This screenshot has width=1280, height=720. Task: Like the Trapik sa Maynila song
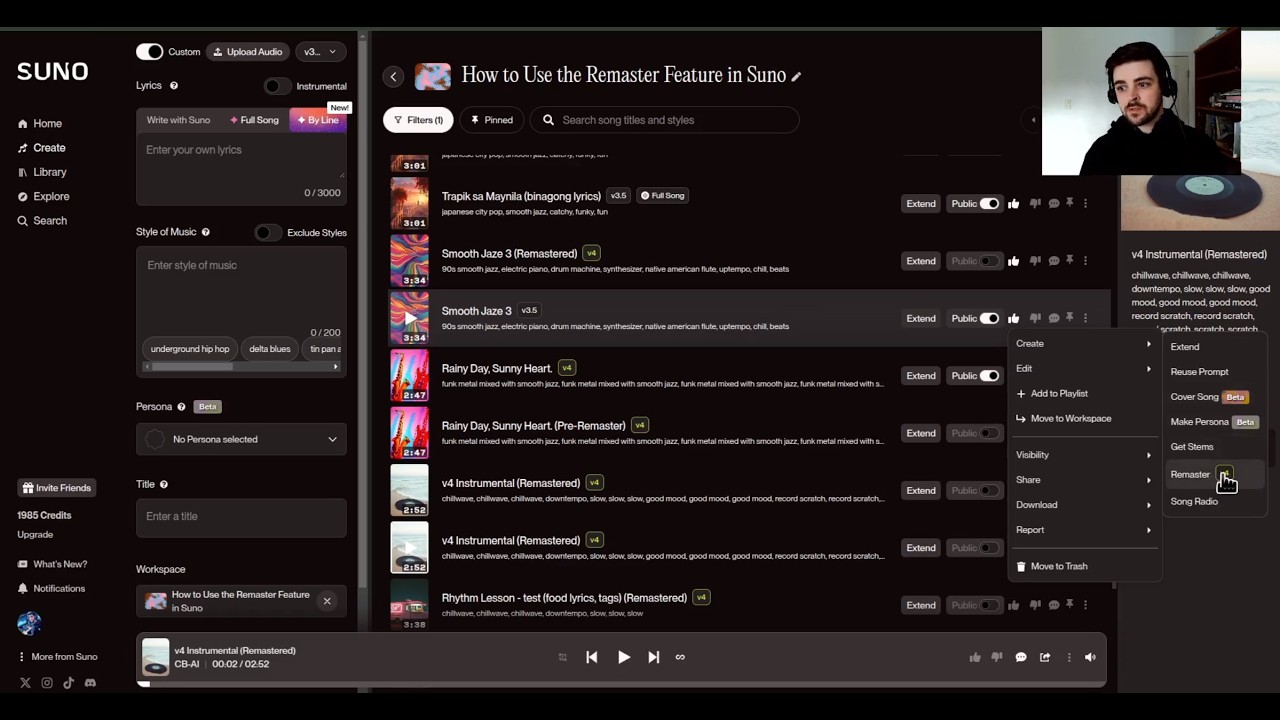(1014, 204)
